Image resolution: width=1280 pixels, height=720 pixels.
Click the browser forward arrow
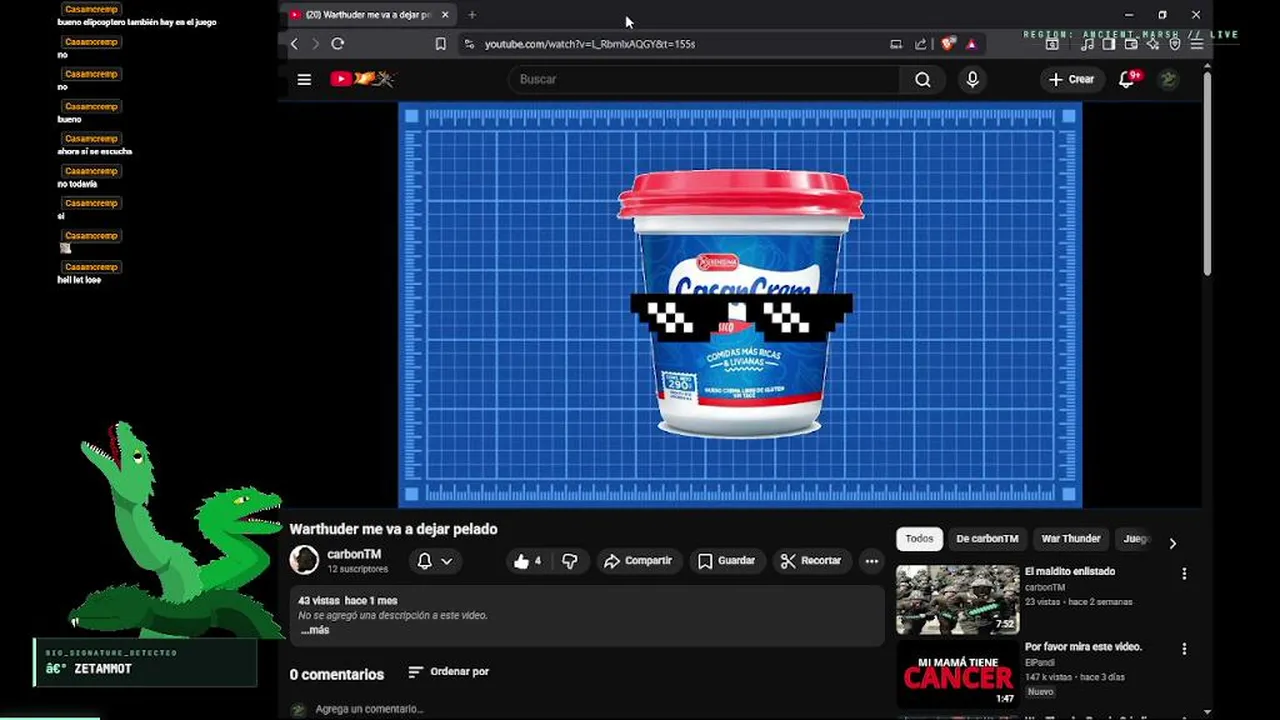pos(315,44)
